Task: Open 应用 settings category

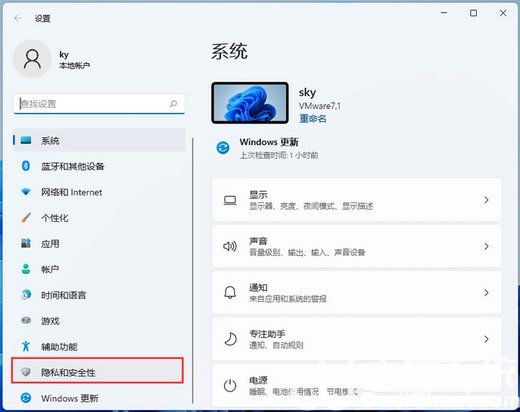Action: pyautogui.click(x=99, y=243)
